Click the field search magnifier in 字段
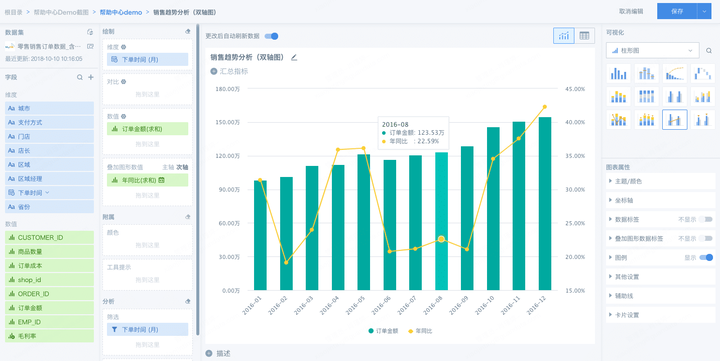Screen dimensions: 720x361 80,77
